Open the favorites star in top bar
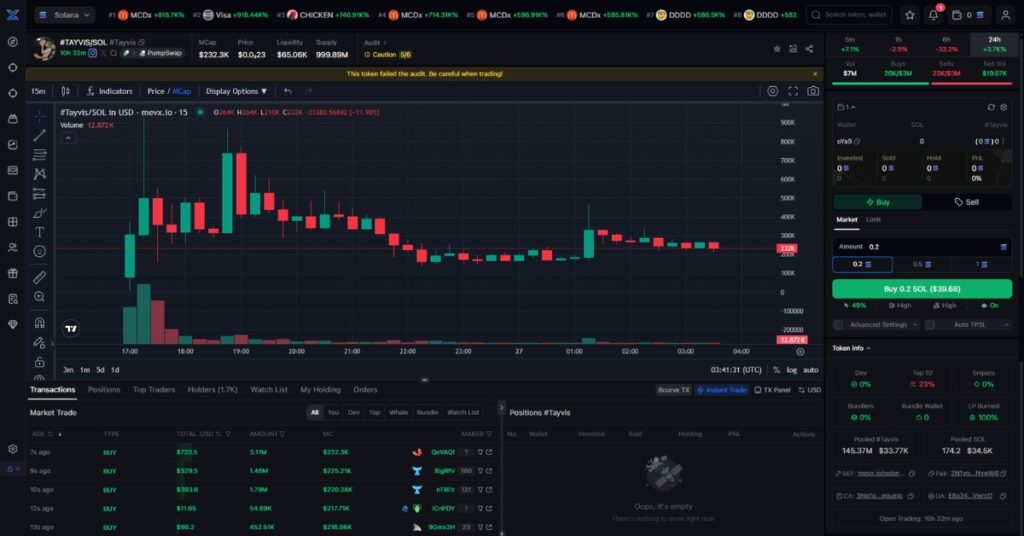Screen dimensions: 1024x536 point(910,14)
